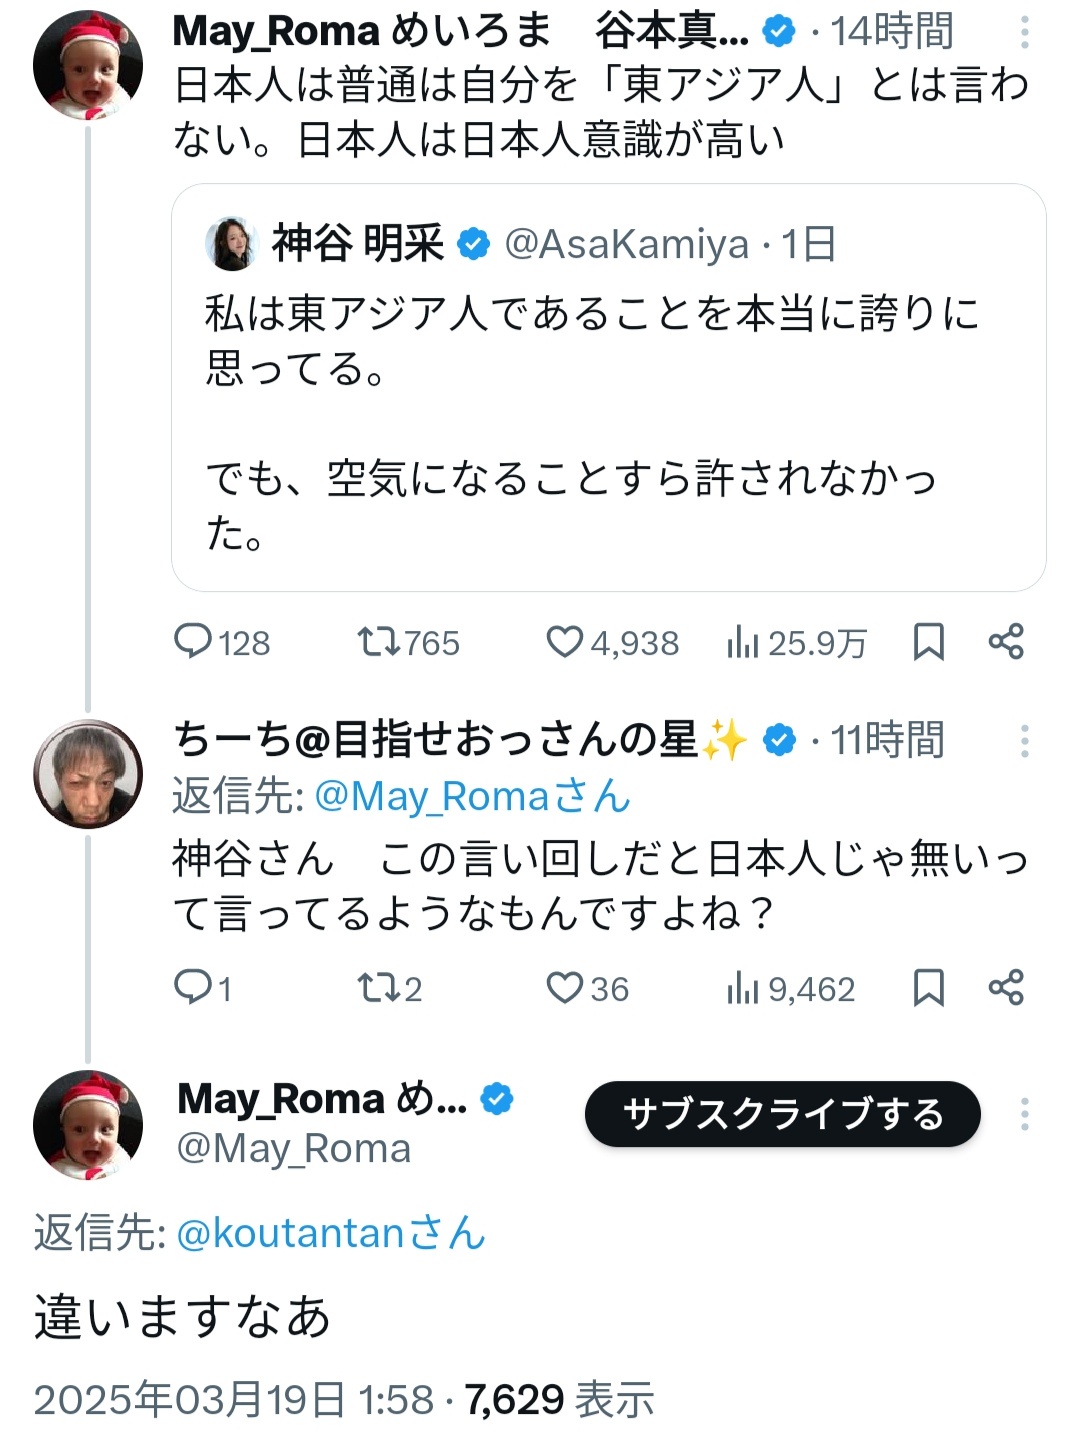Open more options beside サブスクライブする button
Viewport: 1080px width, 1438px height.
(1025, 1114)
